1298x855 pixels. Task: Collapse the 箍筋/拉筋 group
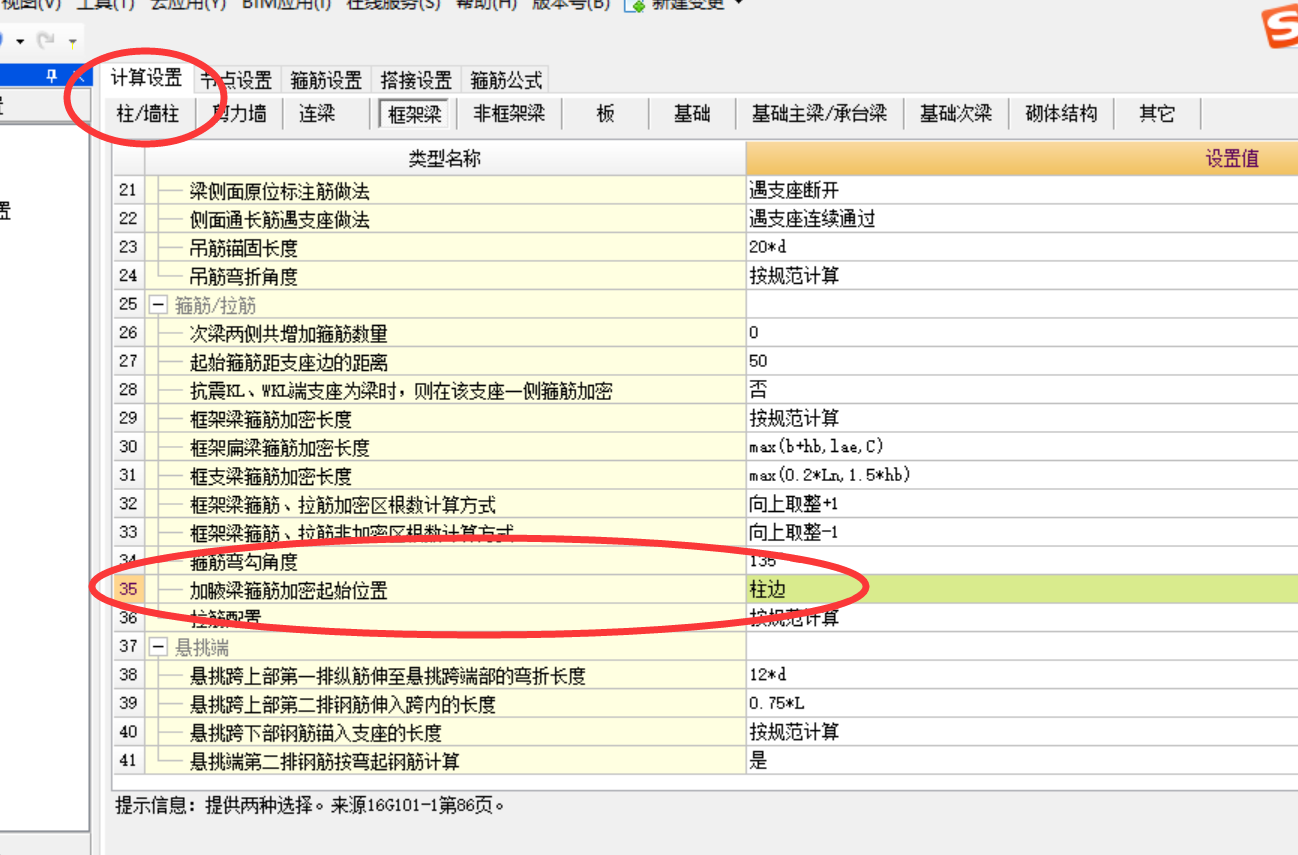[157, 304]
